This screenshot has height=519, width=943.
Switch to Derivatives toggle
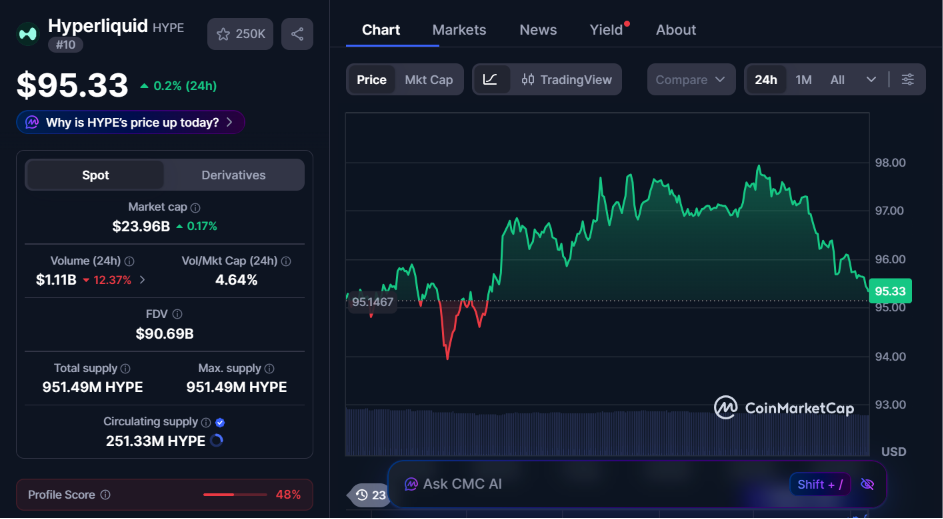click(233, 175)
